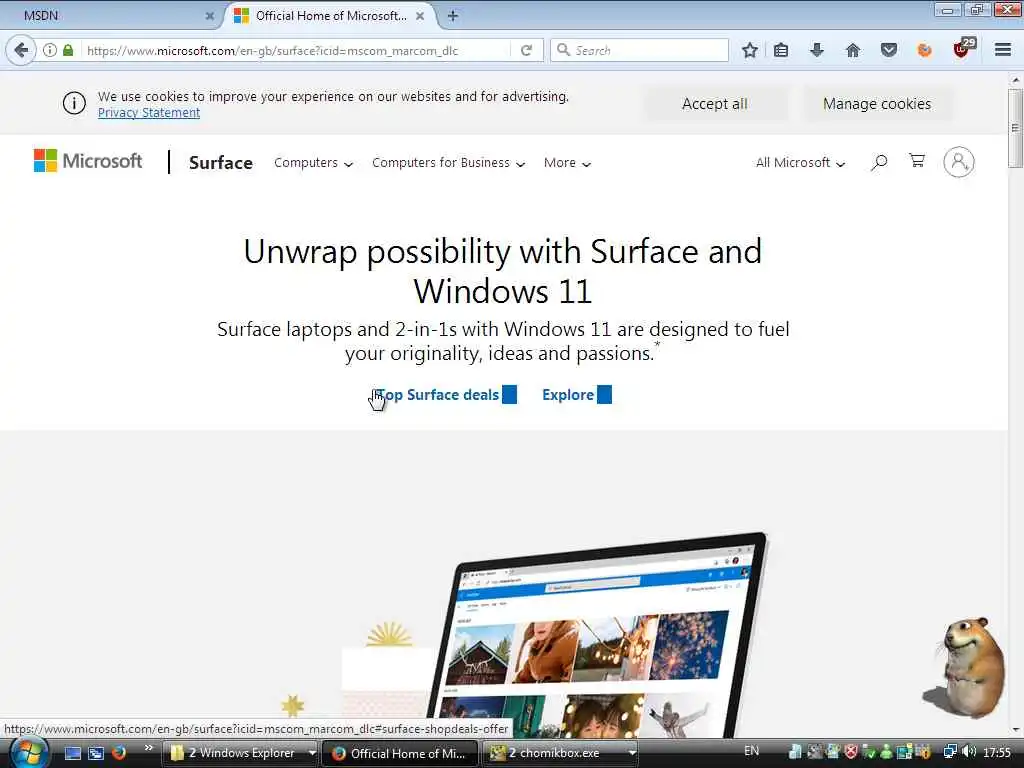
Task: Open the orange Firefox account icon
Action: (x=924, y=50)
